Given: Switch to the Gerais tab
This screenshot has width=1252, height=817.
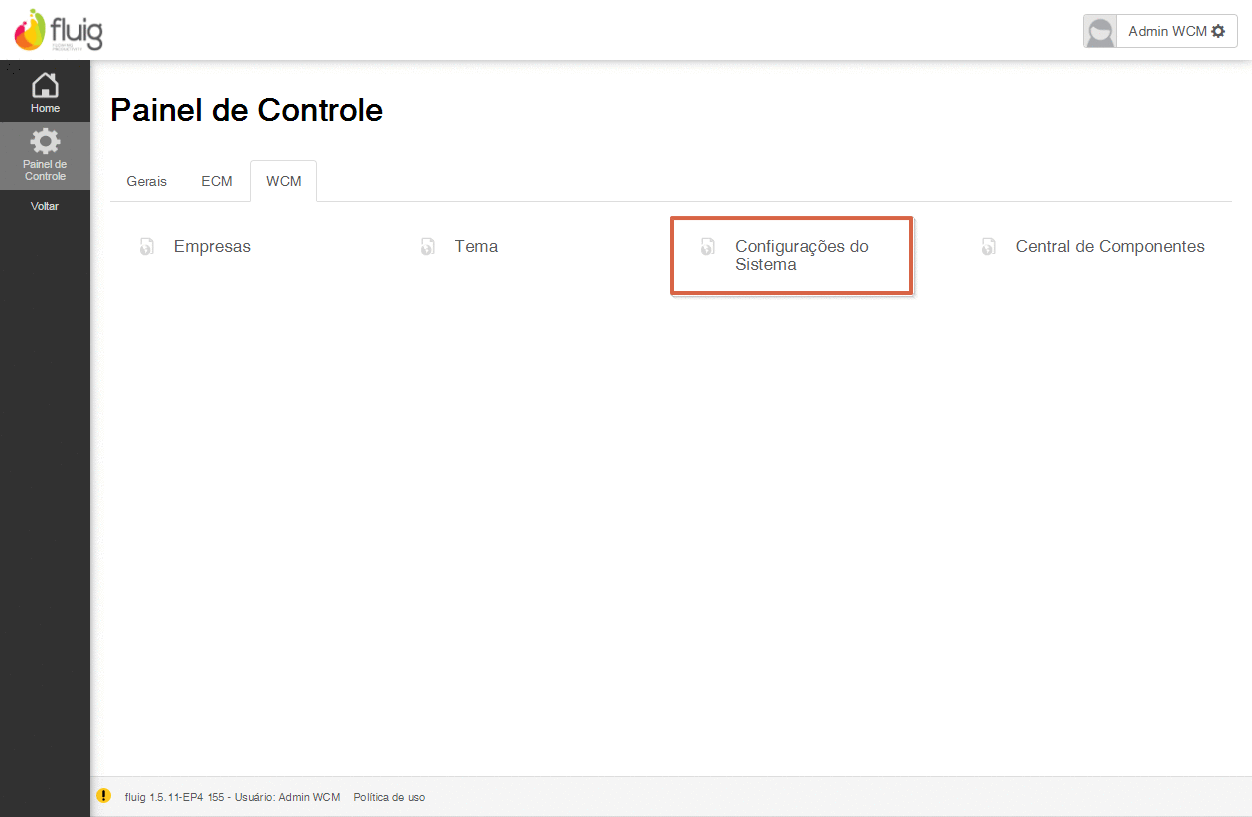Looking at the screenshot, I should pyautogui.click(x=147, y=181).
